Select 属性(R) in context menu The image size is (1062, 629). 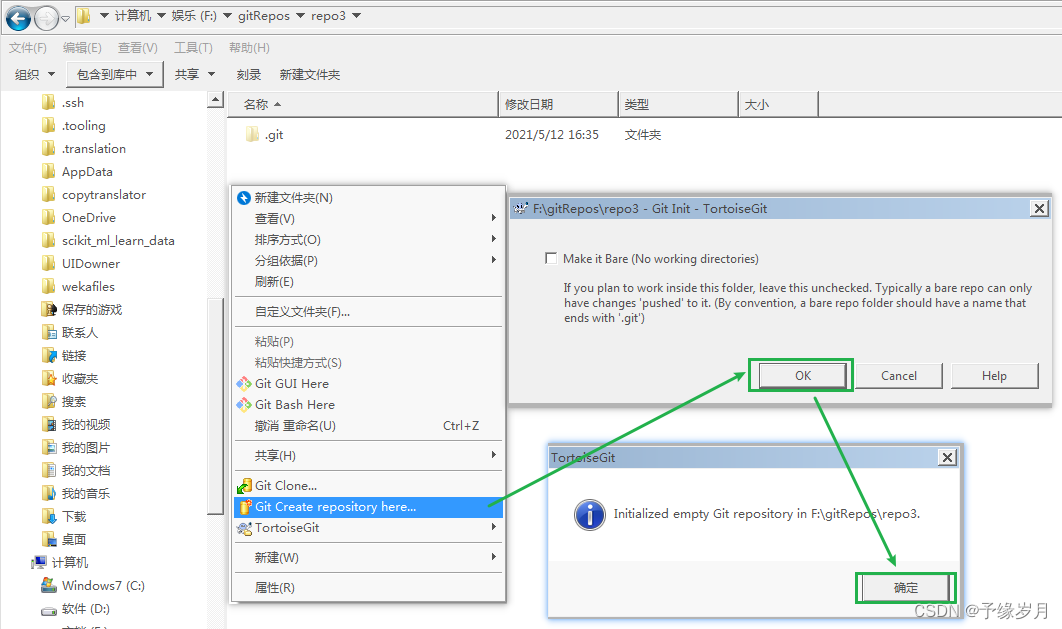click(x=368, y=588)
